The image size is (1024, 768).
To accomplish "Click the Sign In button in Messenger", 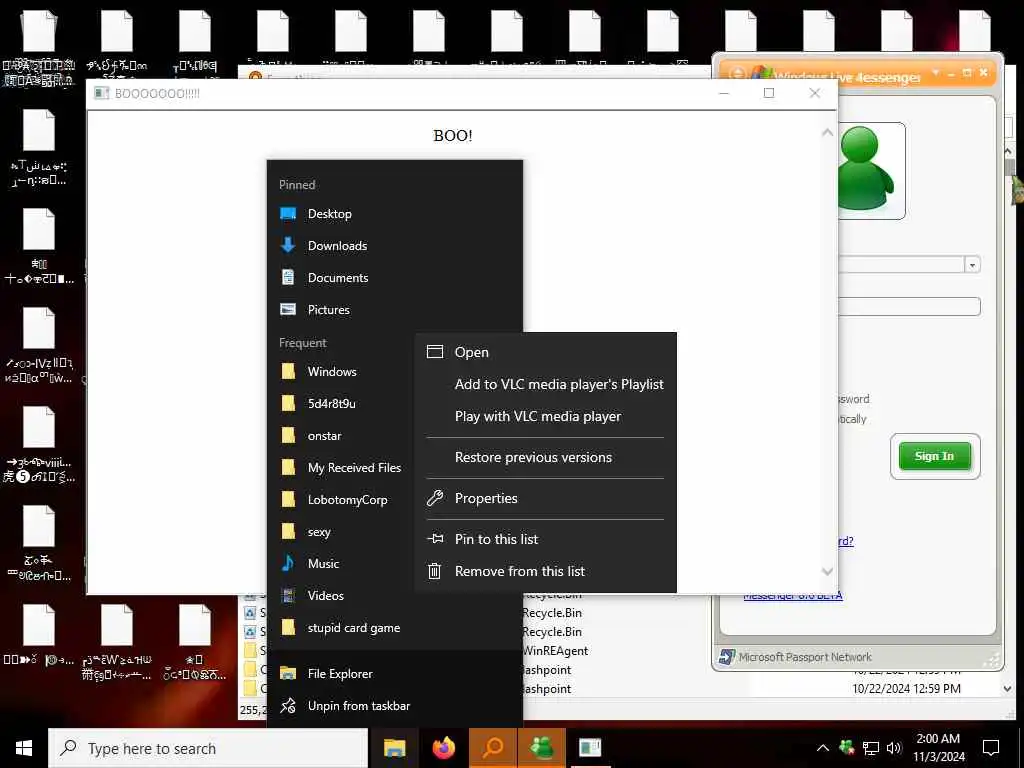I will [935, 456].
